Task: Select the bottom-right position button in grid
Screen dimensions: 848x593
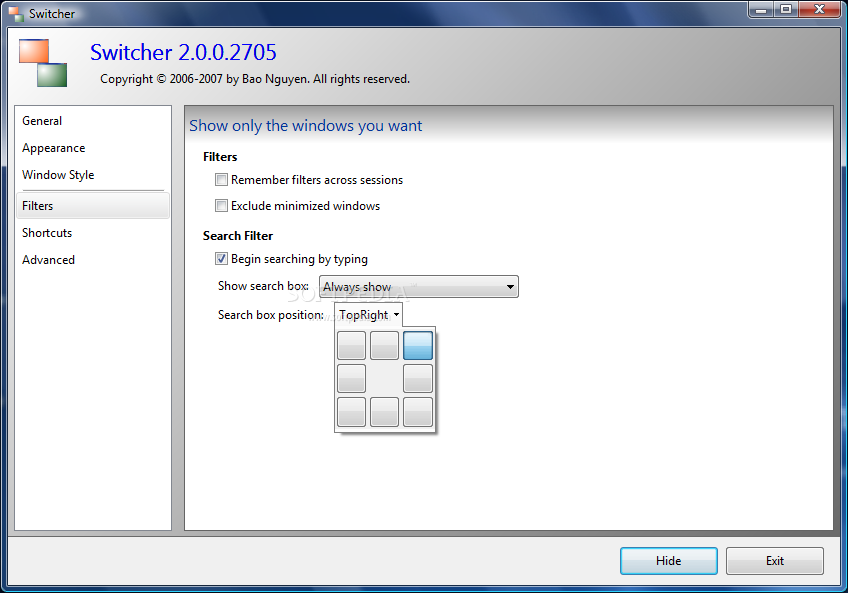Action: click(418, 412)
